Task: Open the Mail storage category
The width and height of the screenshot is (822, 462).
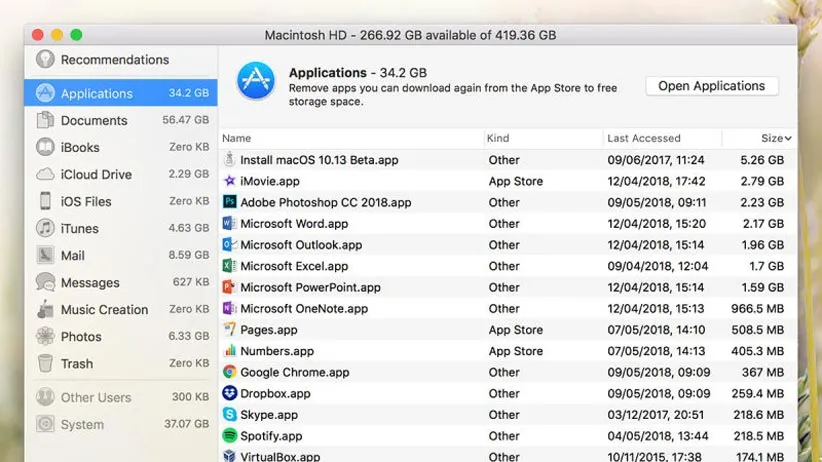Action: coord(121,255)
